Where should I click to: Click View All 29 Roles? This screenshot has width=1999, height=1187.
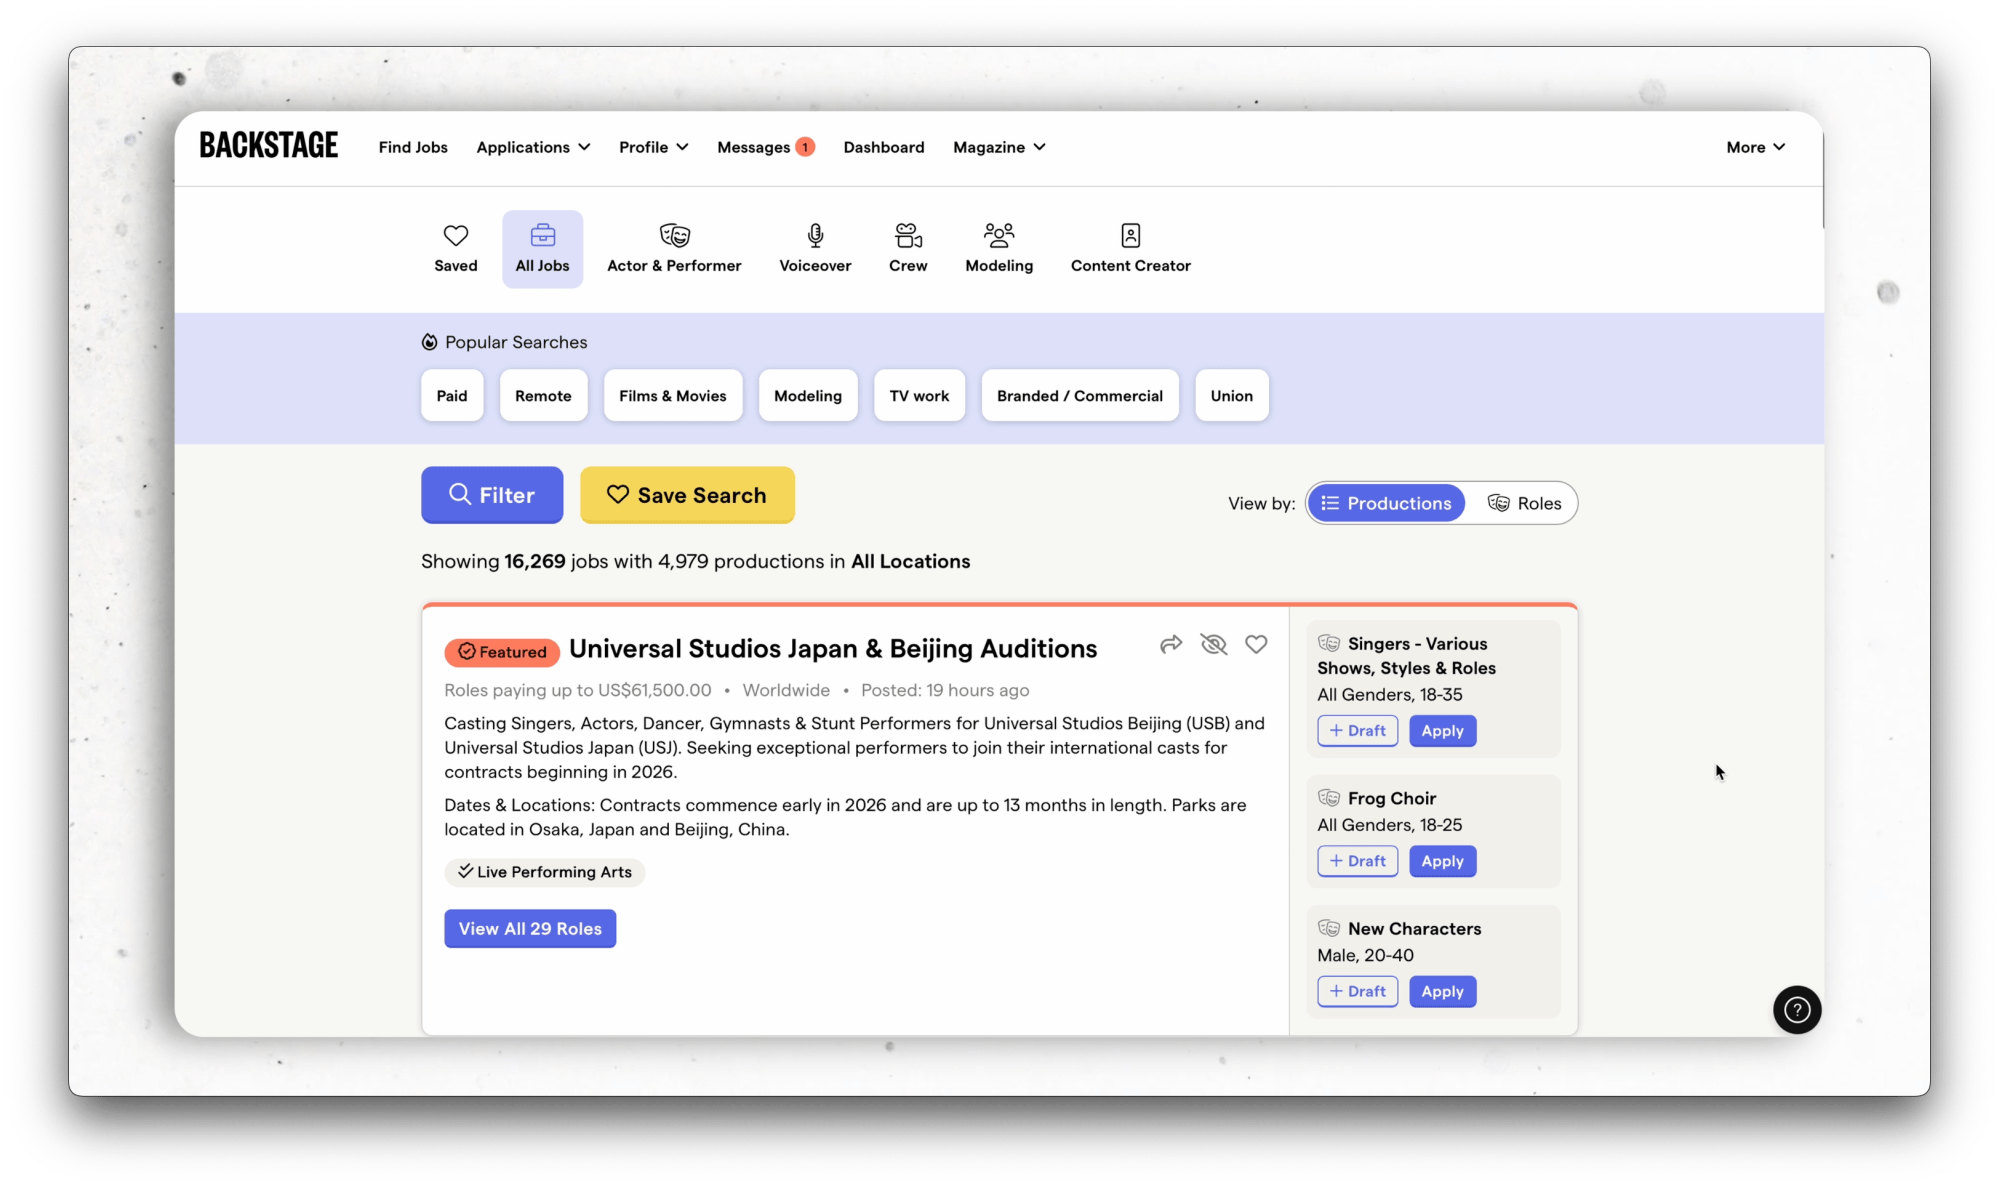530,929
